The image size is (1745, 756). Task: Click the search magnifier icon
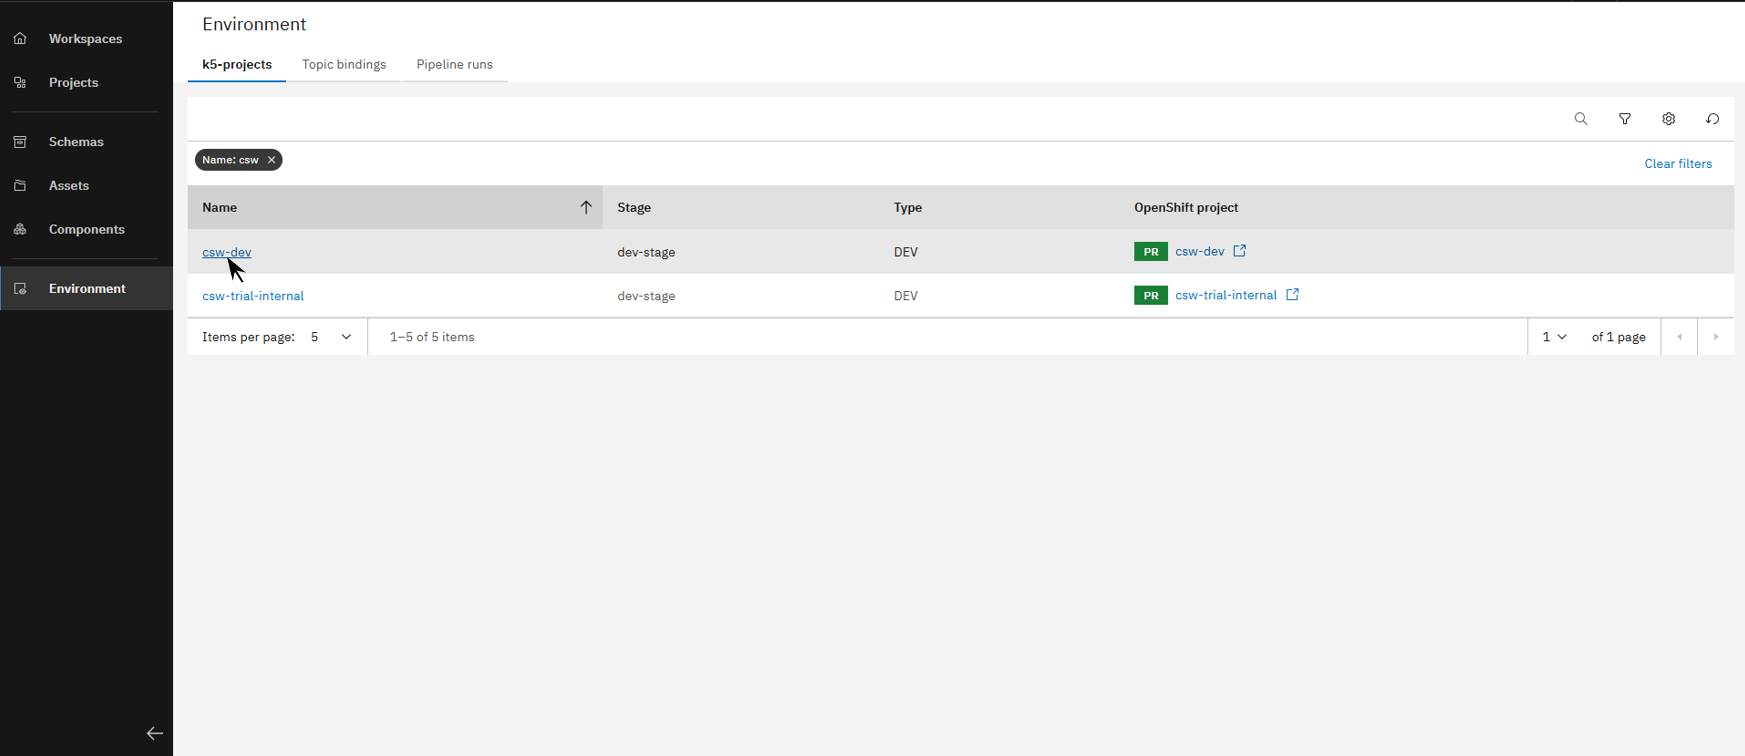1580,119
